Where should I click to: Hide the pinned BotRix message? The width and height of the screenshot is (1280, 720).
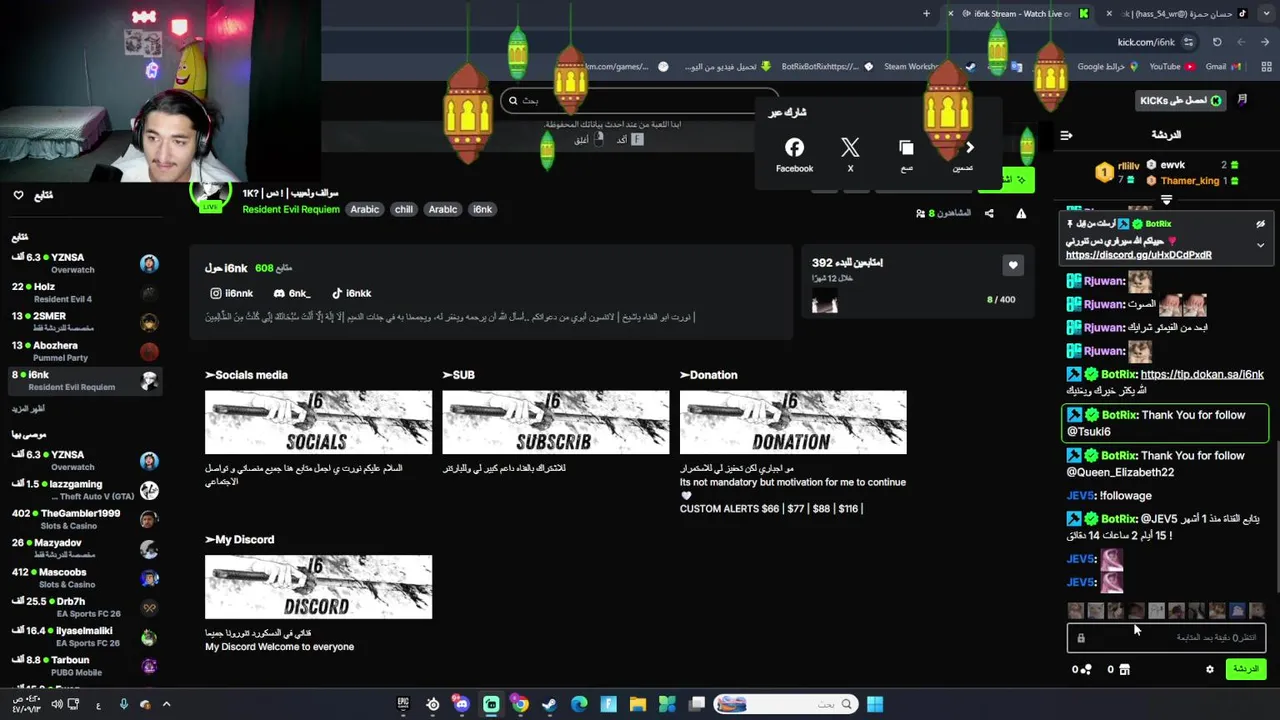pyautogui.click(x=1261, y=224)
